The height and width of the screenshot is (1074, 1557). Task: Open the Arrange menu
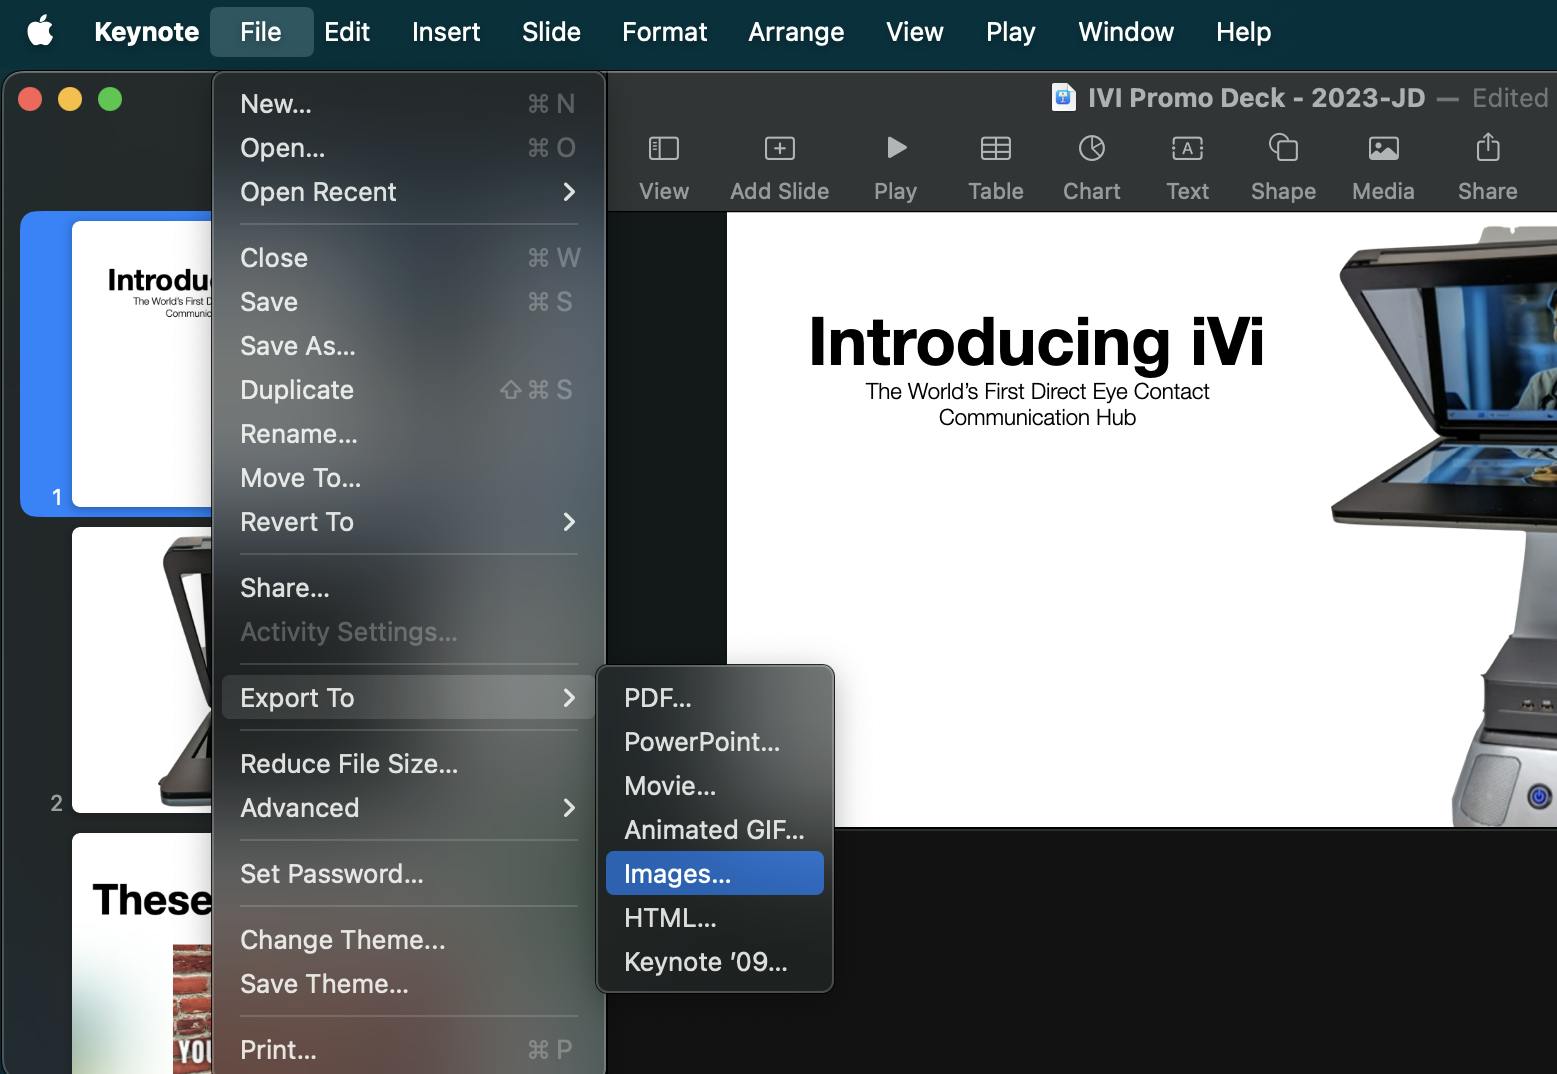pos(796,32)
